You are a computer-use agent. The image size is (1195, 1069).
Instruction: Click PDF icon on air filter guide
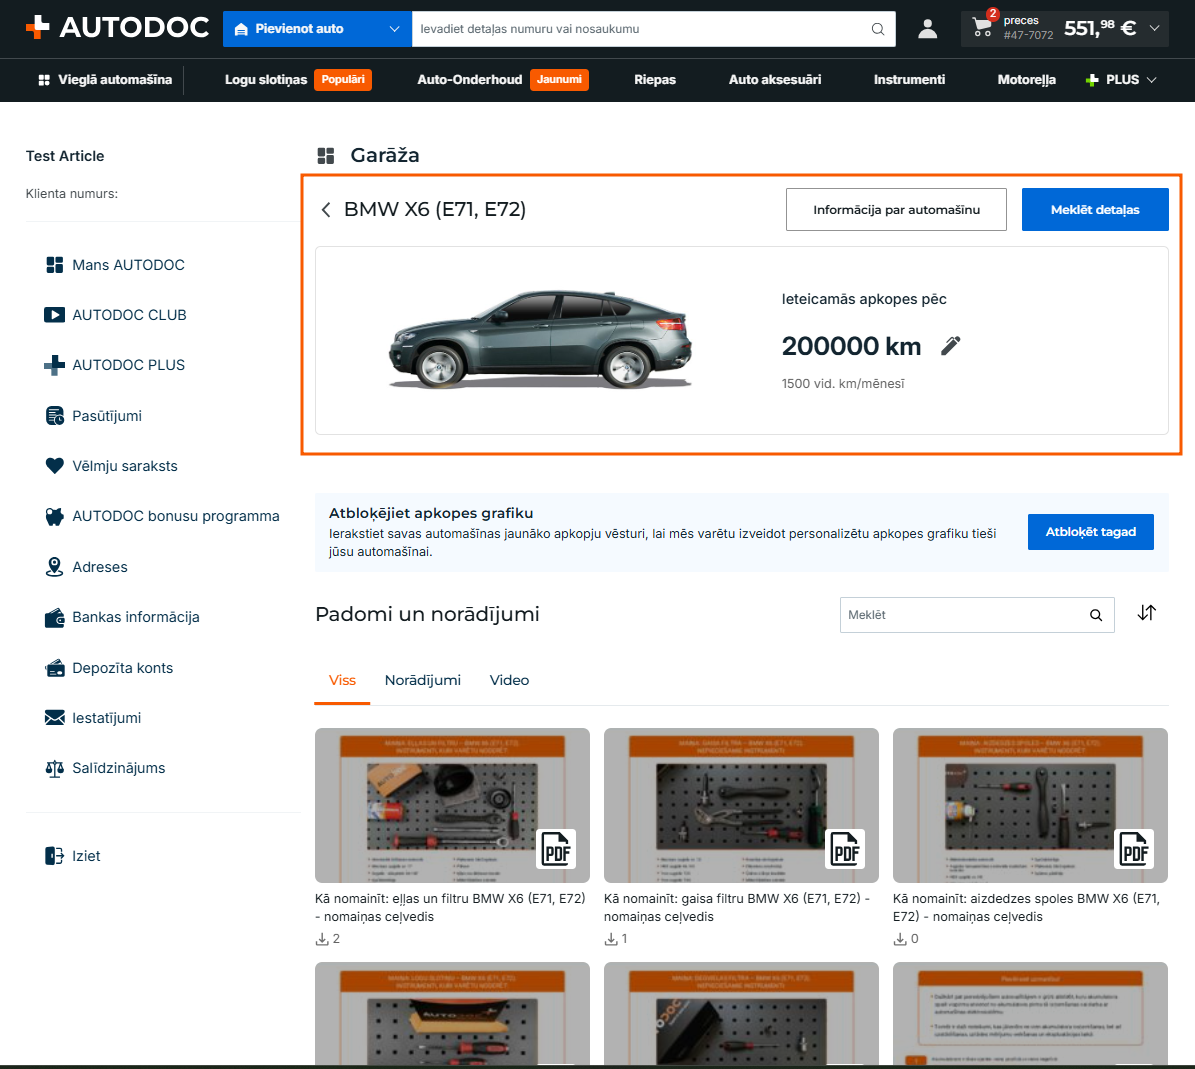point(845,849)
